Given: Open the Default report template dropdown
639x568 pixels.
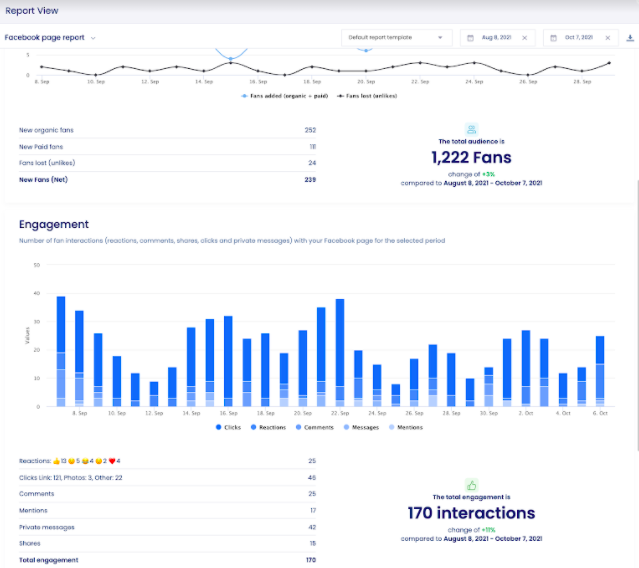Looking at the screenshot, I should coord(395,38).
